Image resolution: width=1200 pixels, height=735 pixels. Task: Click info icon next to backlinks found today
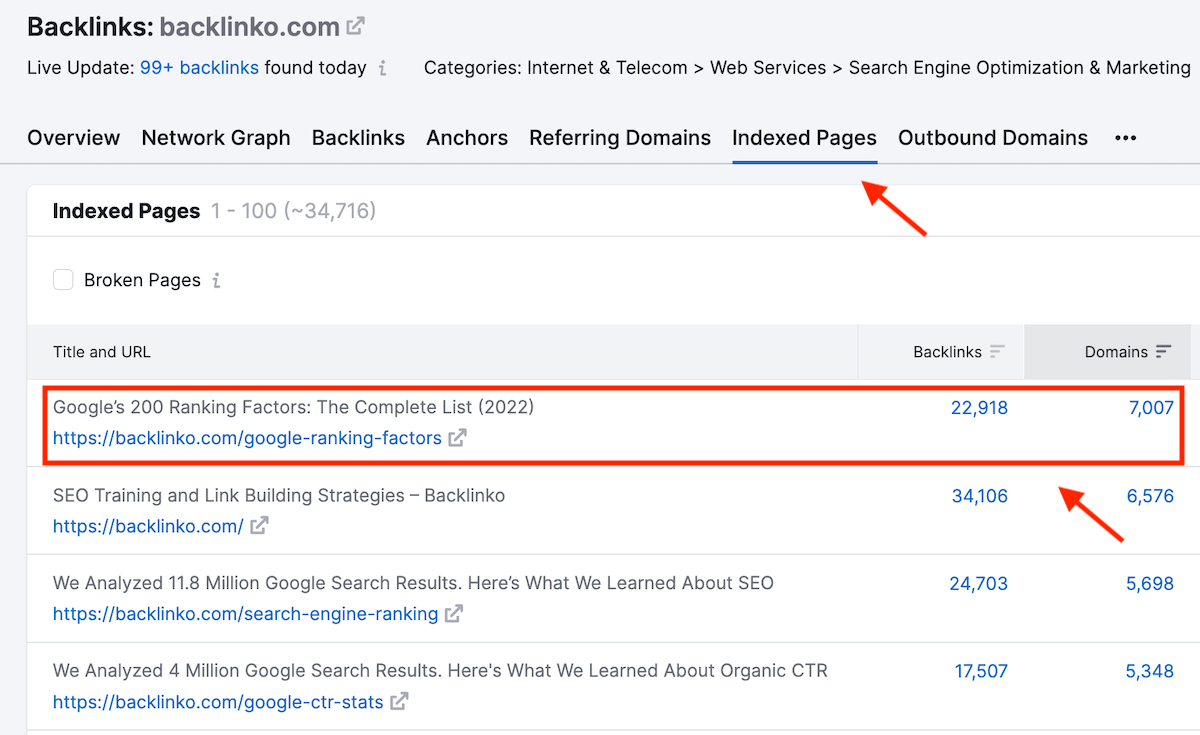click(x=383, y=69)
